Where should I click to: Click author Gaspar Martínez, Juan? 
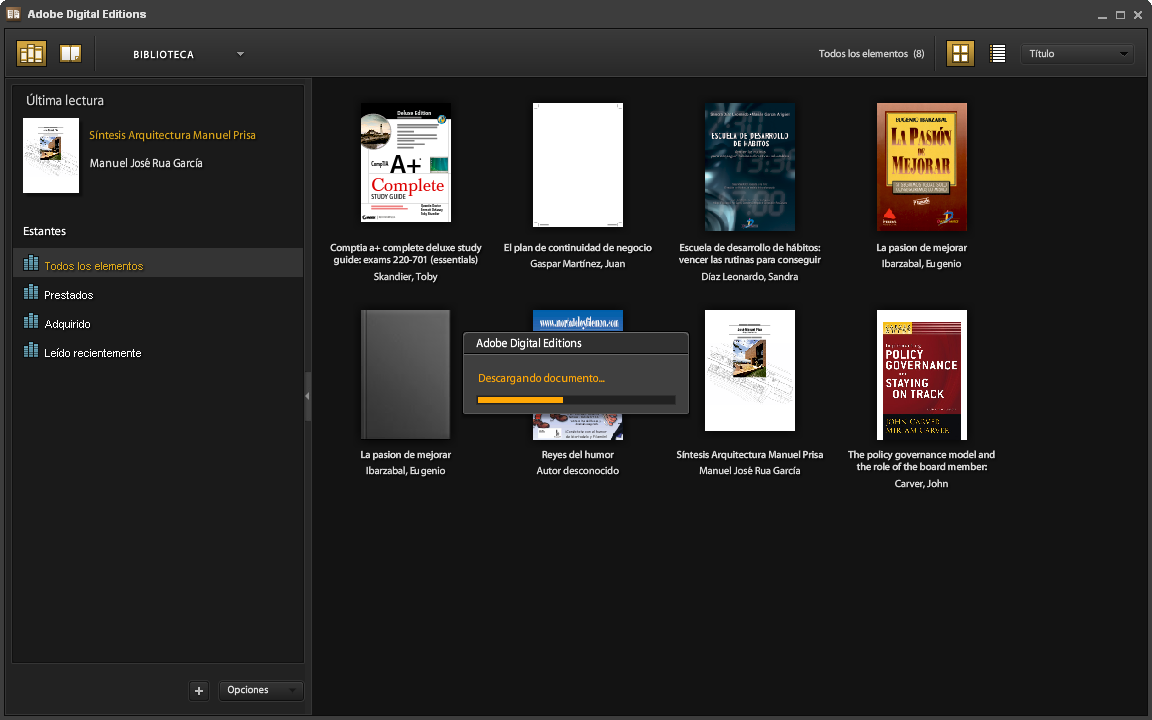[577, 264]
